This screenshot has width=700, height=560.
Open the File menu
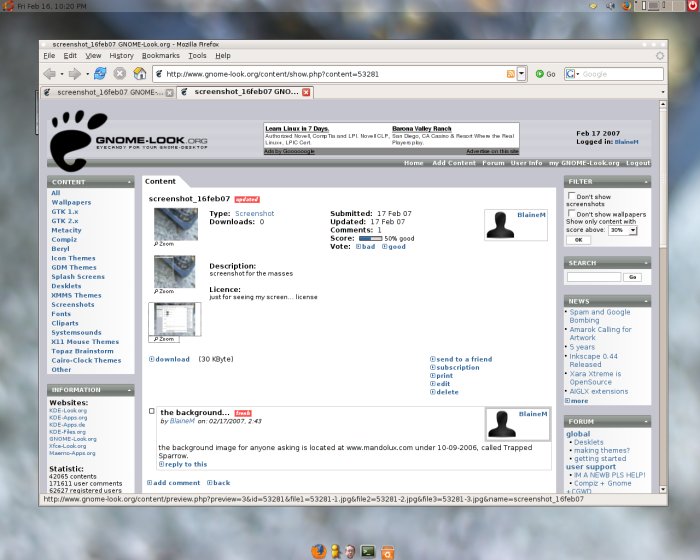(49, 56)
